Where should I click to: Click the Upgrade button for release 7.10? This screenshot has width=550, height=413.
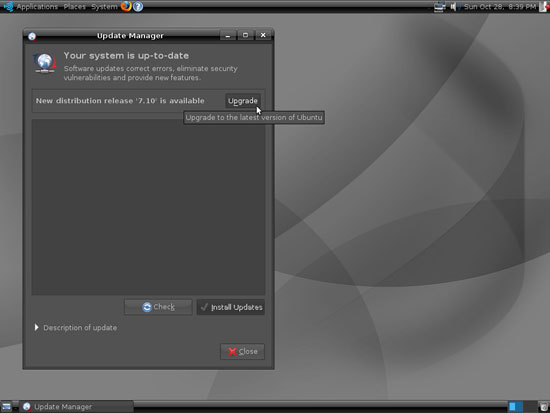pyautogui.click(x=243, y=101)
